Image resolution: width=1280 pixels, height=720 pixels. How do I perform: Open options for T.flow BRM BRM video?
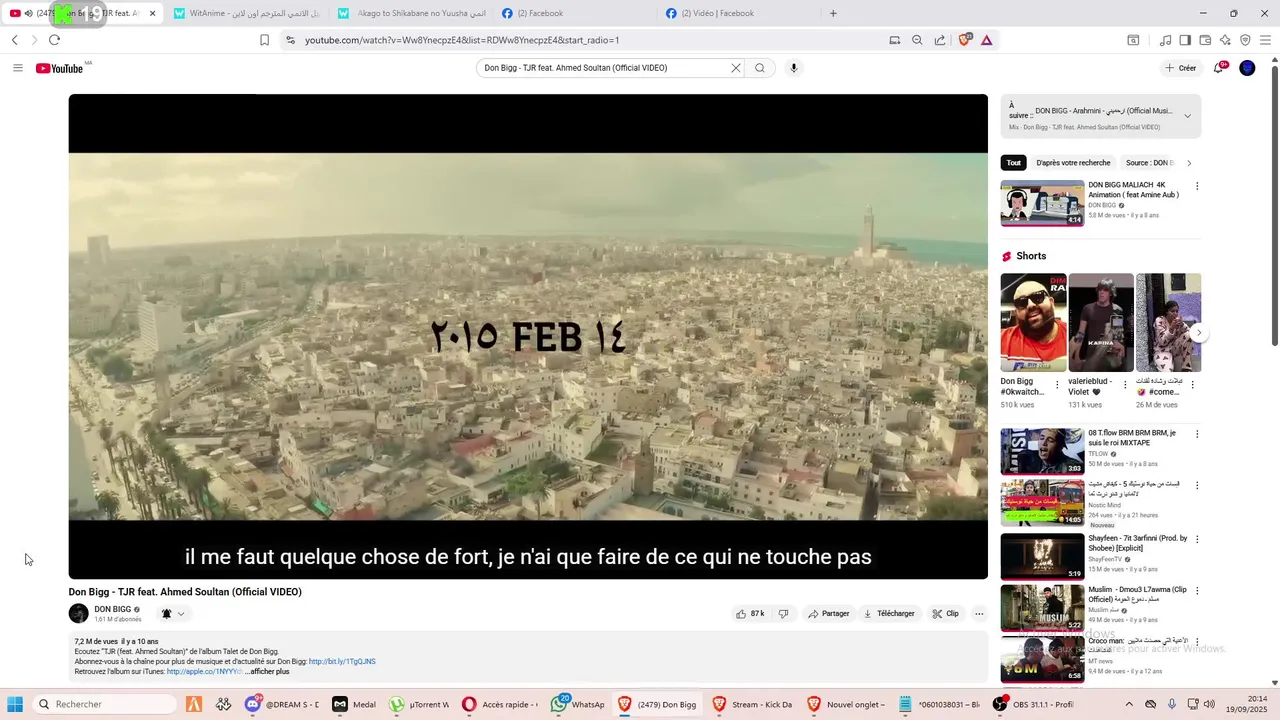point(1197,434)
